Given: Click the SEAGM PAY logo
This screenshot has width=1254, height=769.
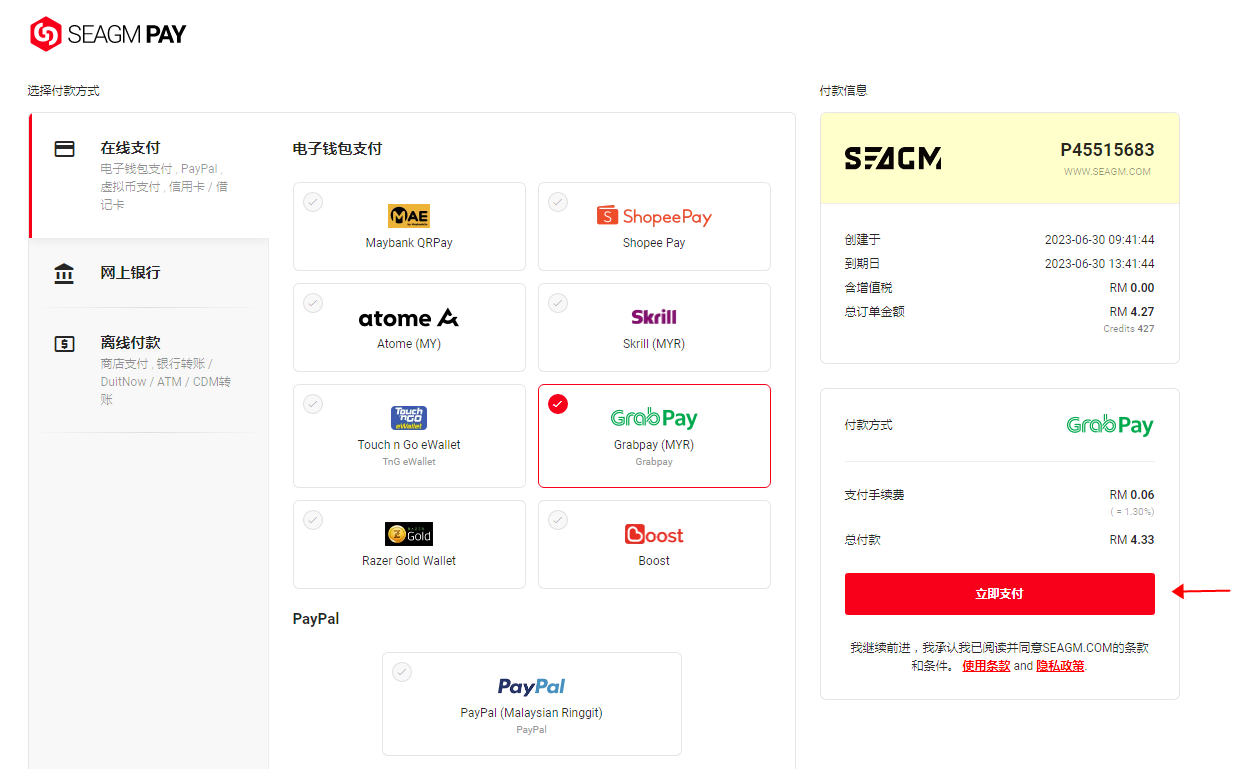Looking at the screenshot, I should [108, 34].
